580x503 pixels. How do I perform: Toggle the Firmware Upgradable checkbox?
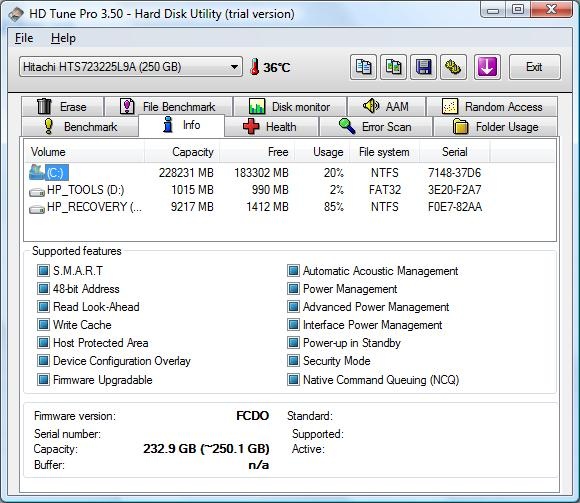click(43, 379)
